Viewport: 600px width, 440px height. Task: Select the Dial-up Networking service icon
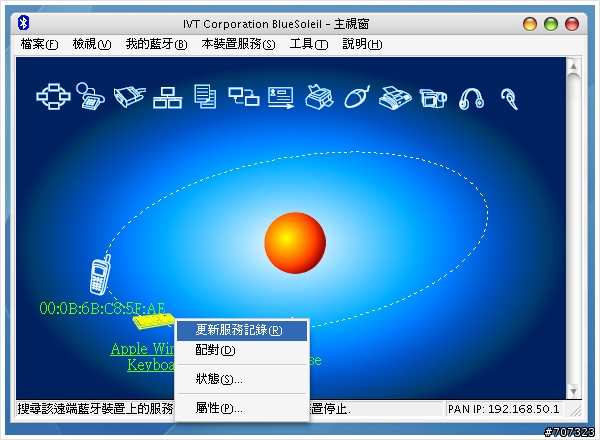pyautogui.click(x=90, y=96)
